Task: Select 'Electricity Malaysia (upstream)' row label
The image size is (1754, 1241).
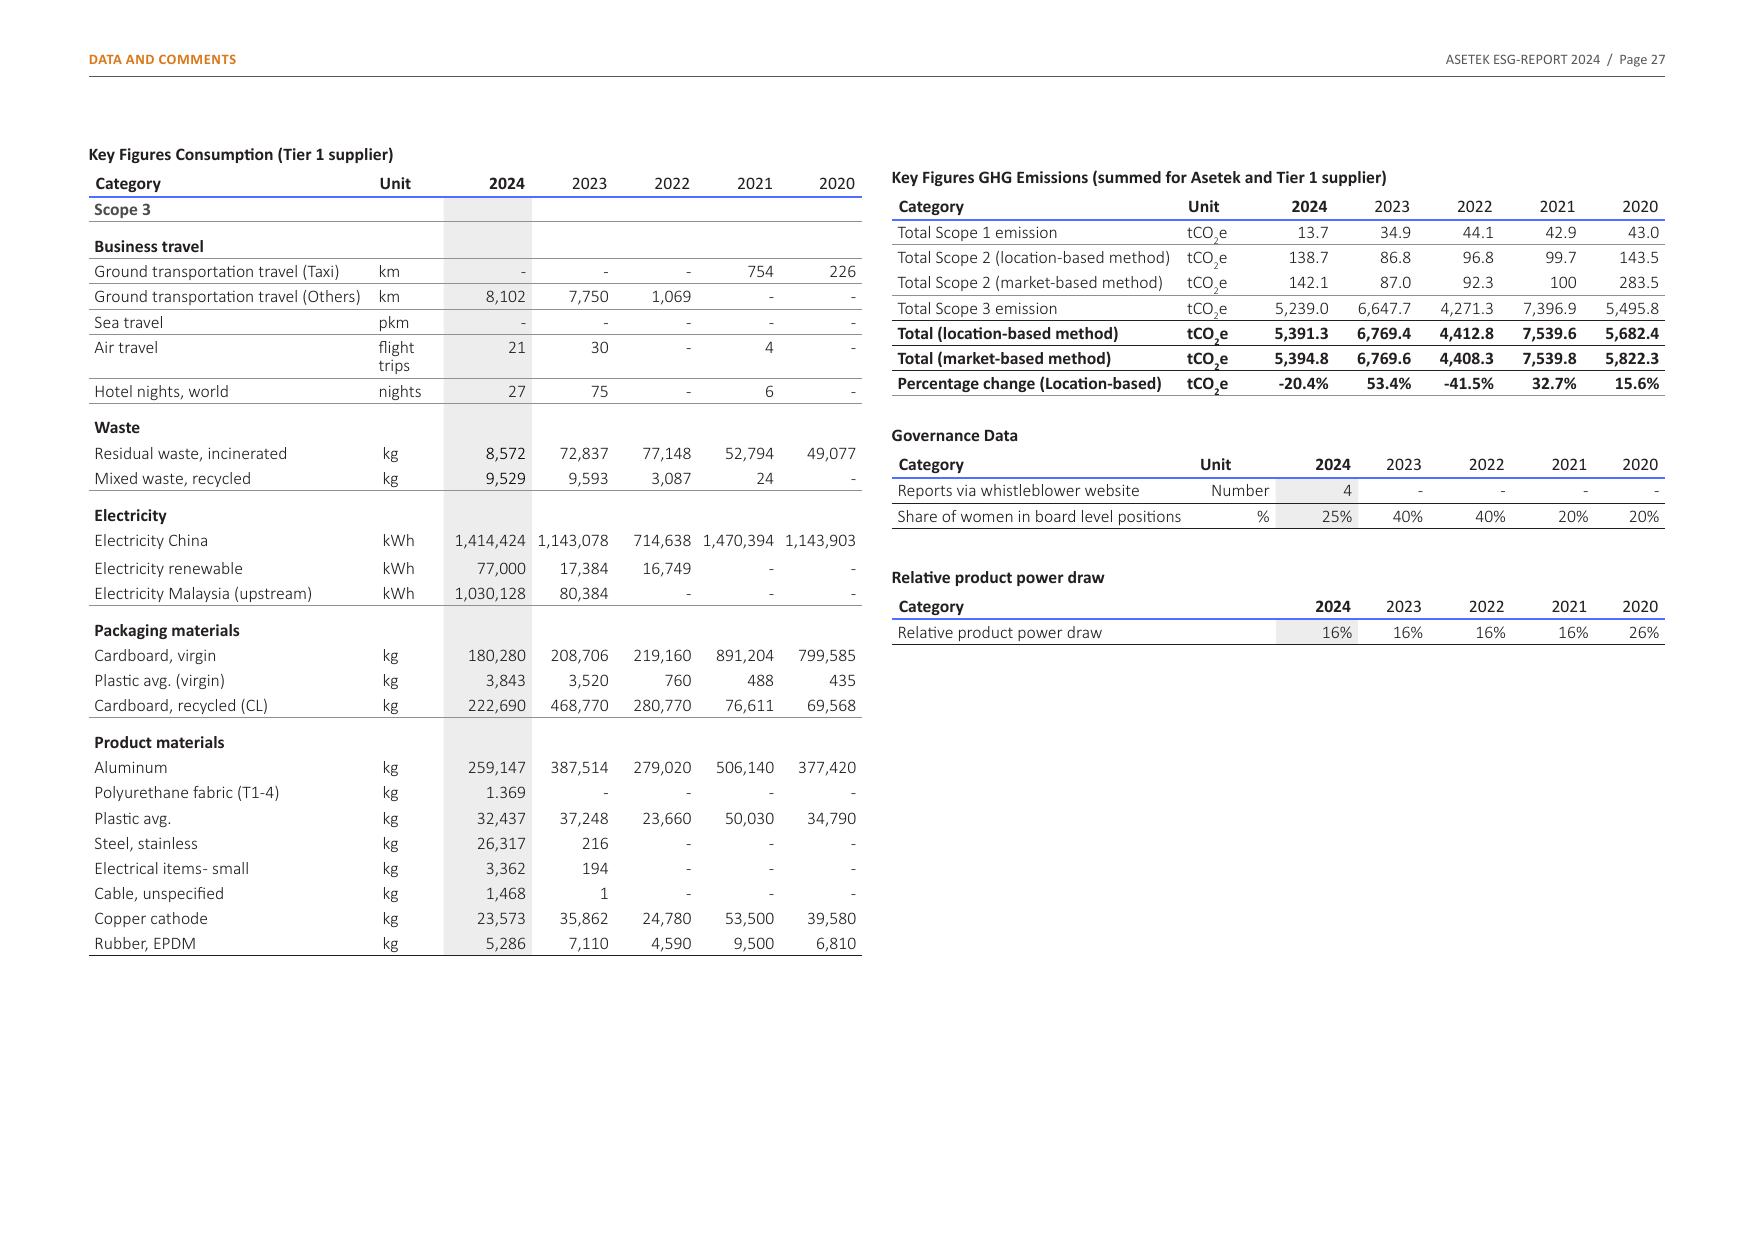Action: tap(203, 594)
